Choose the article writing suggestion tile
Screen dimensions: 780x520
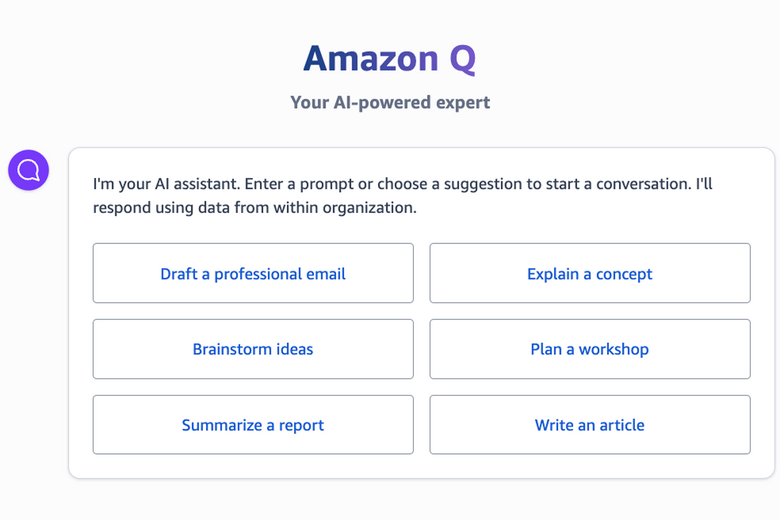tap(590, 425)
